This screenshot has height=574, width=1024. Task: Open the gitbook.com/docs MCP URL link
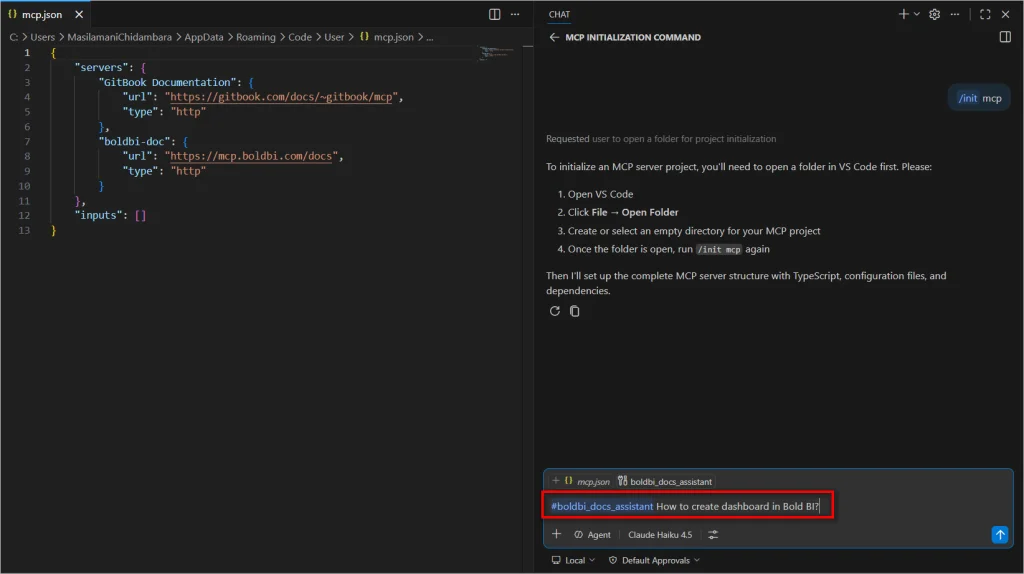pyautogui.click(x=281, y=97)
